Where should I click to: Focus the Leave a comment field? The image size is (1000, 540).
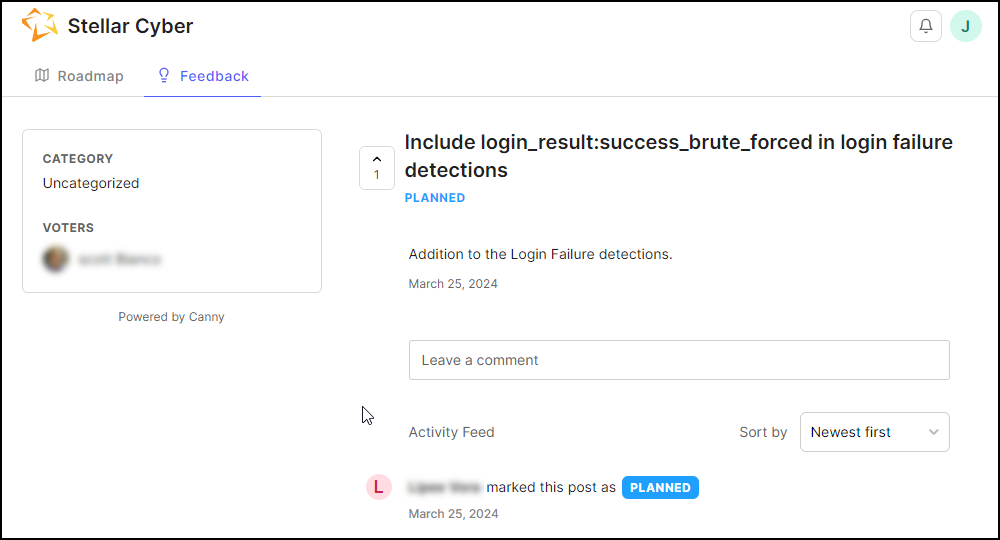click(x=679, y=360)
